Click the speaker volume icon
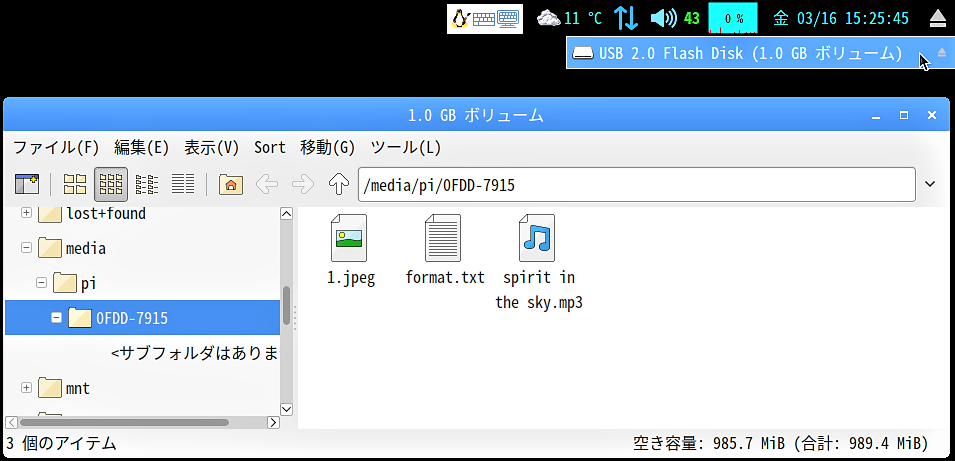The image size is (955, 461). pyautogui.click(x=663, y=18)
